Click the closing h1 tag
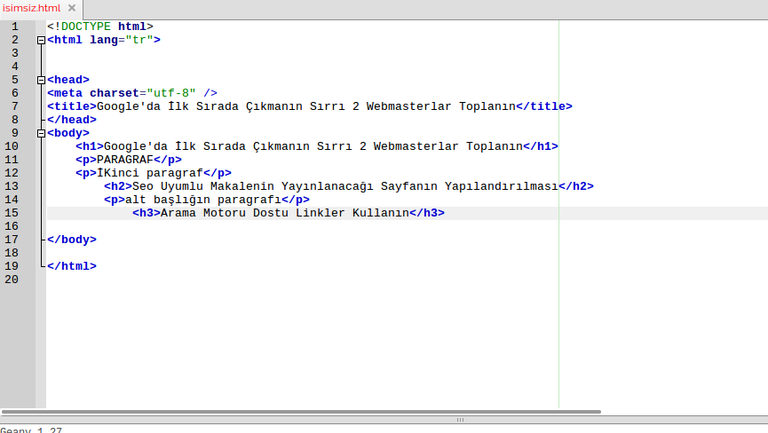The width and height of the screenshot is (768, 433). pos(541,146)
